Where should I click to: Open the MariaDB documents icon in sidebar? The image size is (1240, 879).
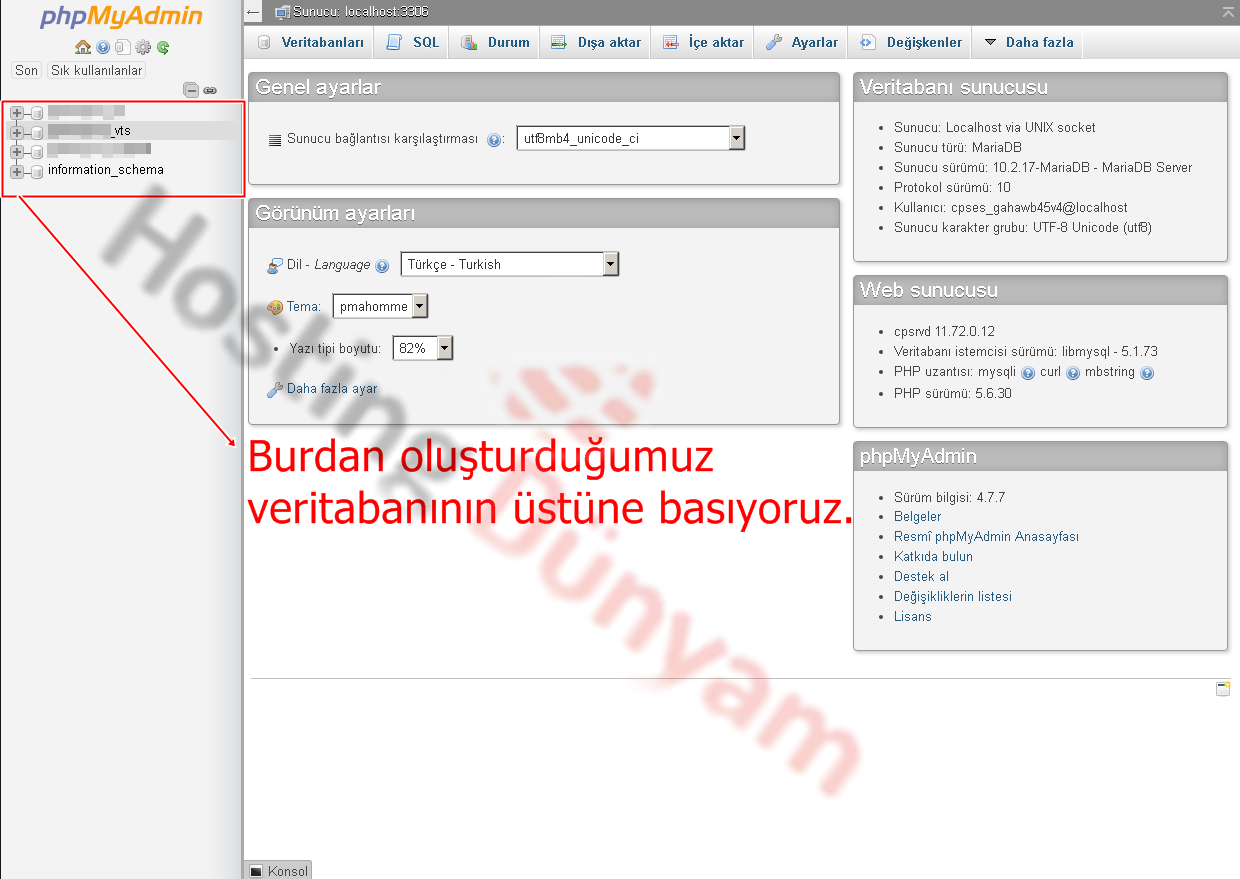[122, 47]
